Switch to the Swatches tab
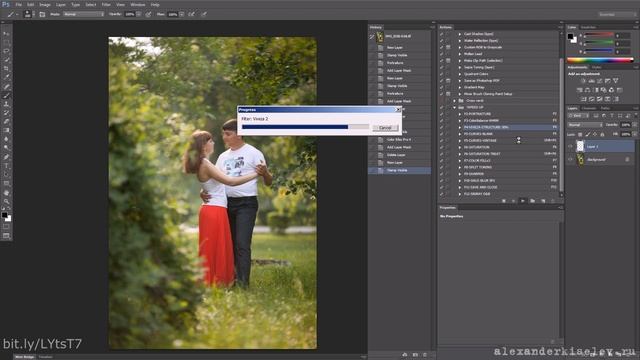This screenshot has height=360, width=640. 588,27
